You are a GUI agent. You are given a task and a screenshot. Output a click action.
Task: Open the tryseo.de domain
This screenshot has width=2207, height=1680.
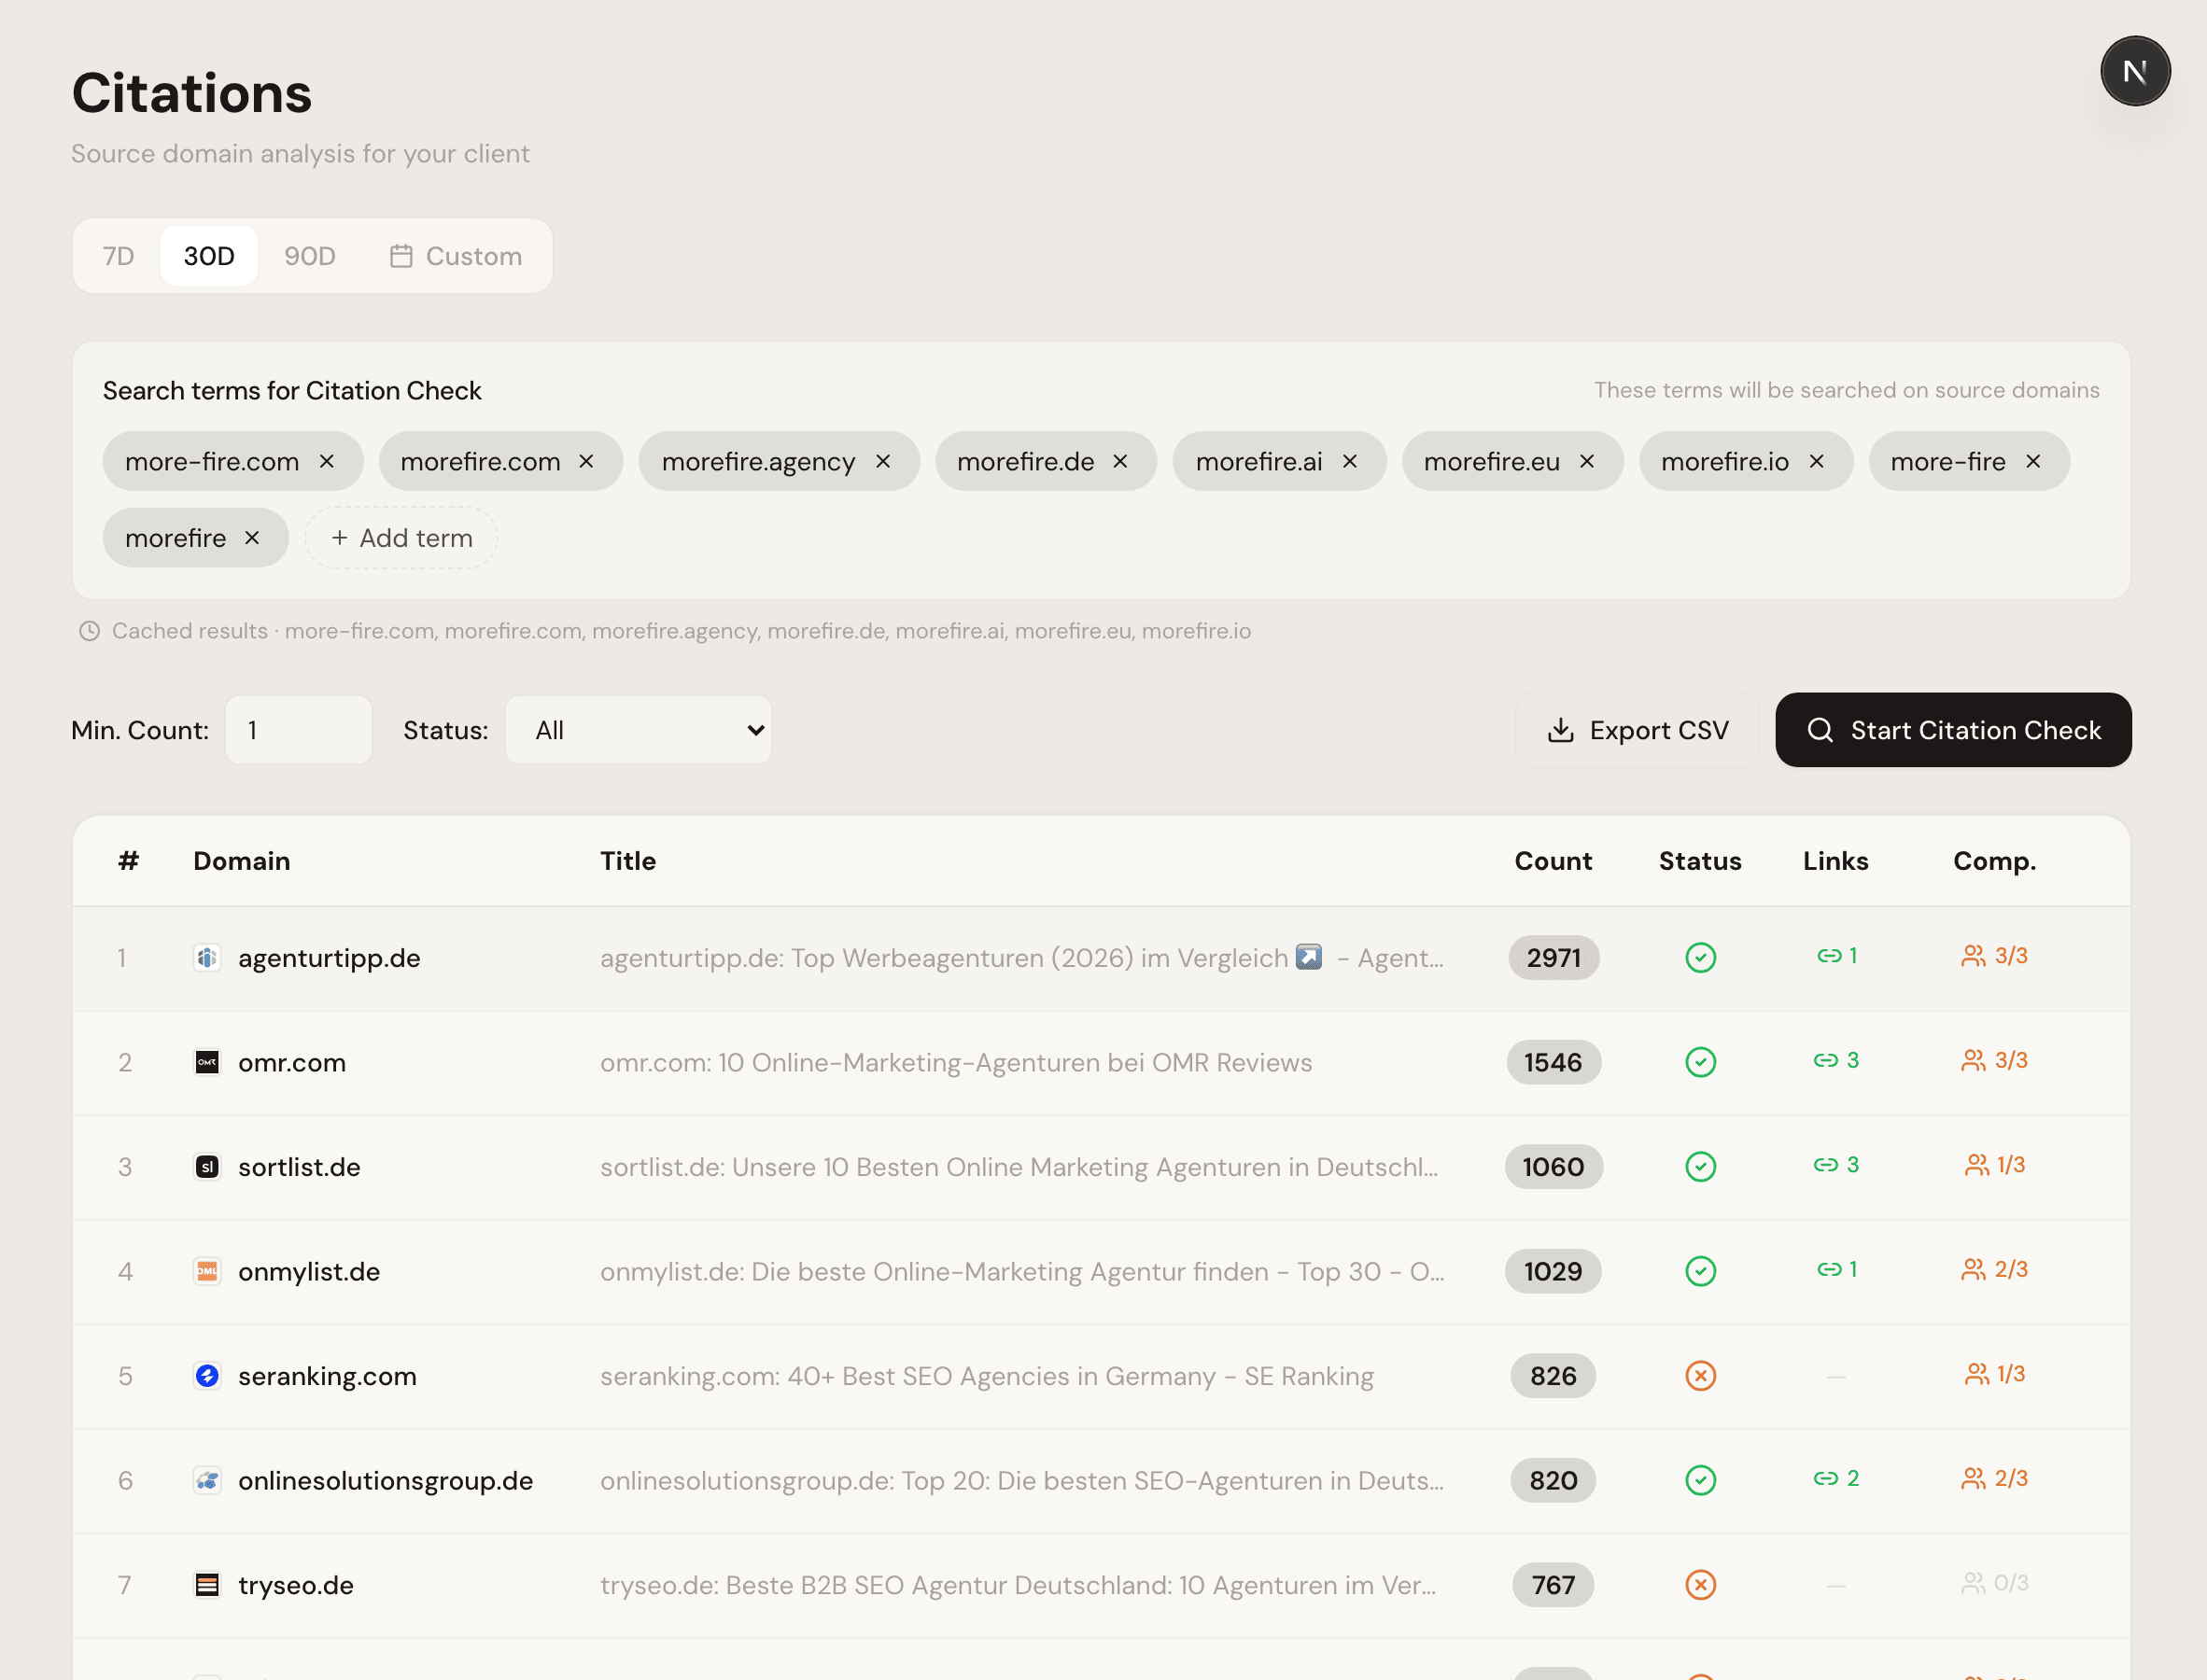296,1585
